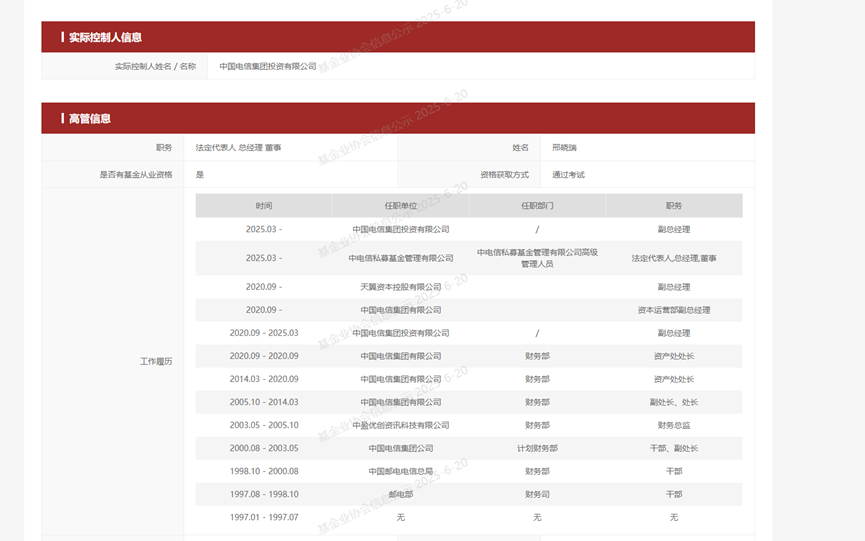Click the 任职部门 column header
Screen dimensions: 865x541
coord(537,206)
